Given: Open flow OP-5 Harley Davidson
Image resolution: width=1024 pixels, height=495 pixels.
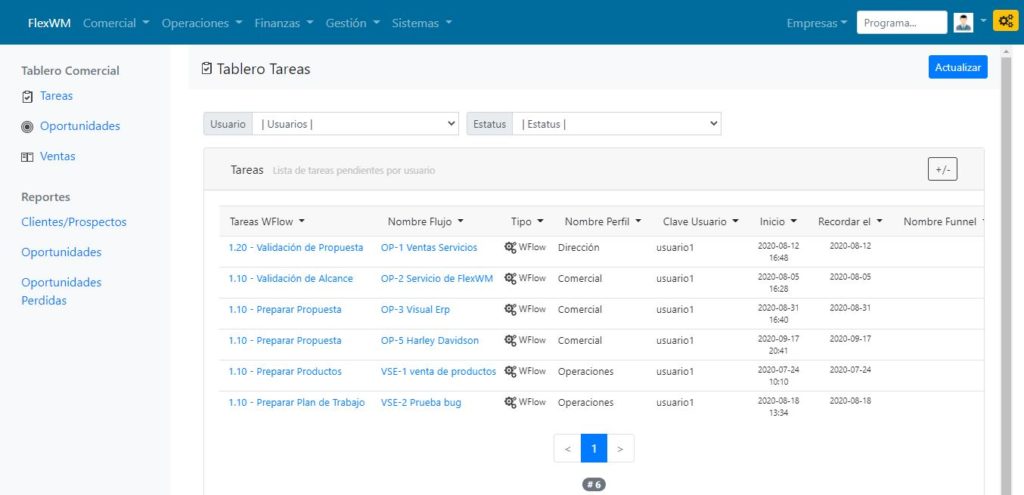Looking at the screenshot, I should (x=430, y=340).
